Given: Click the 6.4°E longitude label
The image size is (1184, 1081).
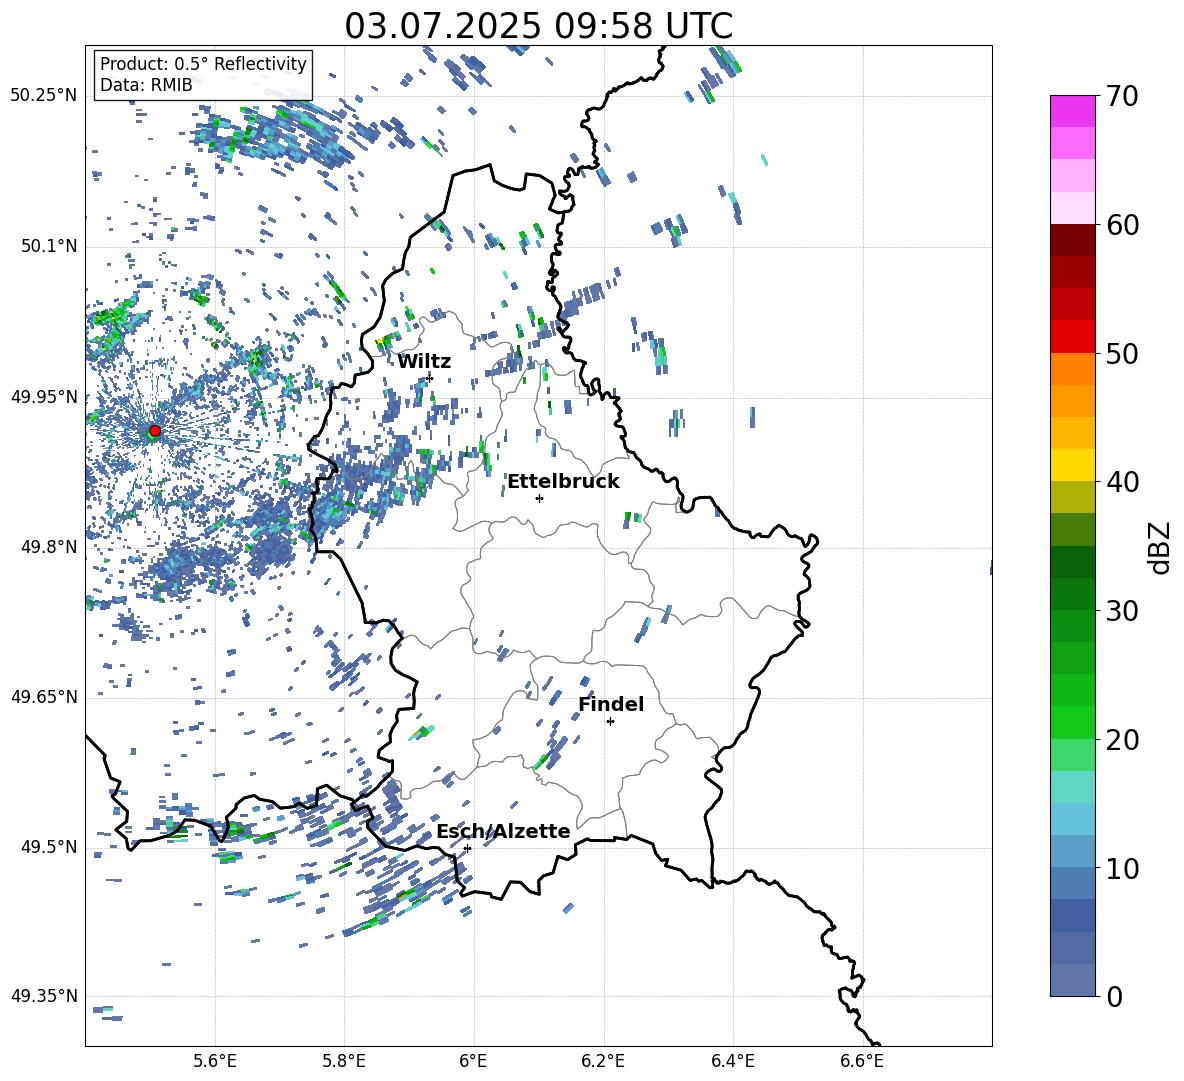Looking at the screenshot, I should 732,1061.
